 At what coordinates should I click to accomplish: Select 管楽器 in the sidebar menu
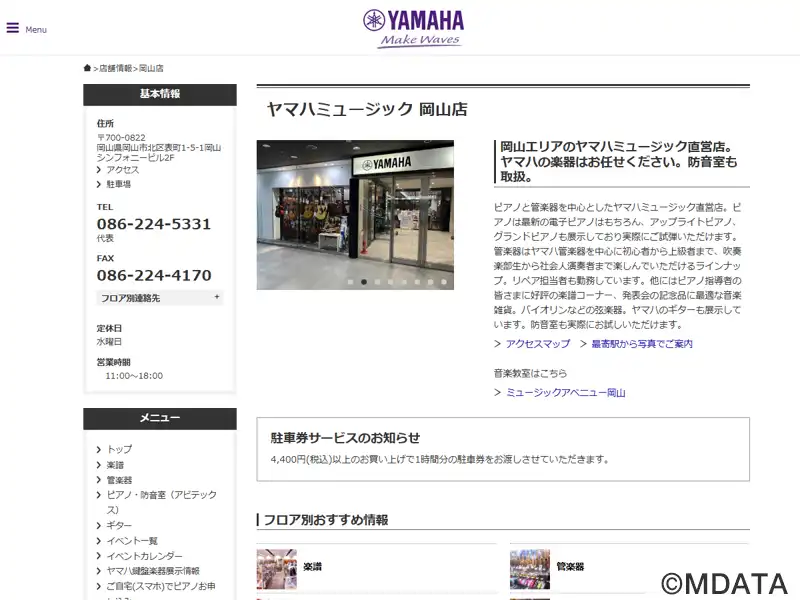point(119,480)
